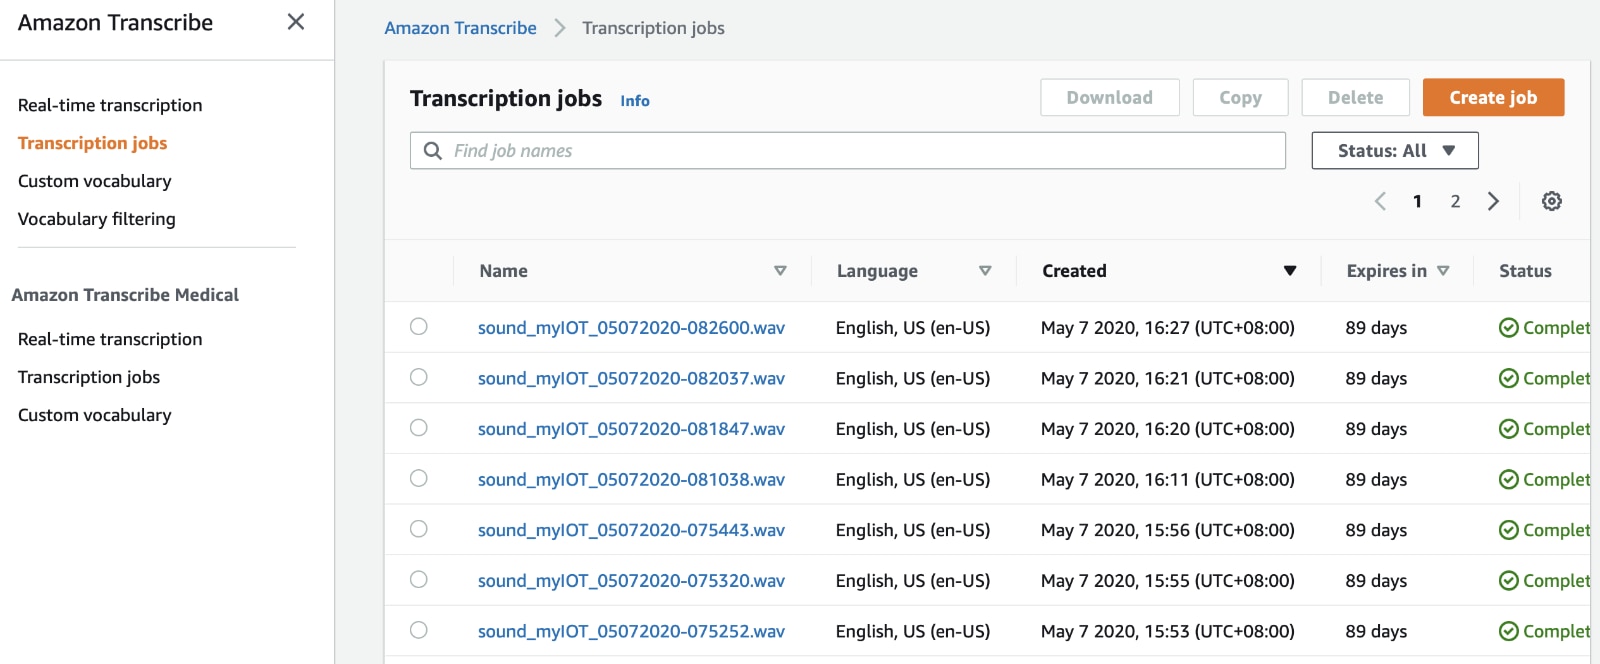Open Medical Custom vocabulary

[x=95, y=415]
